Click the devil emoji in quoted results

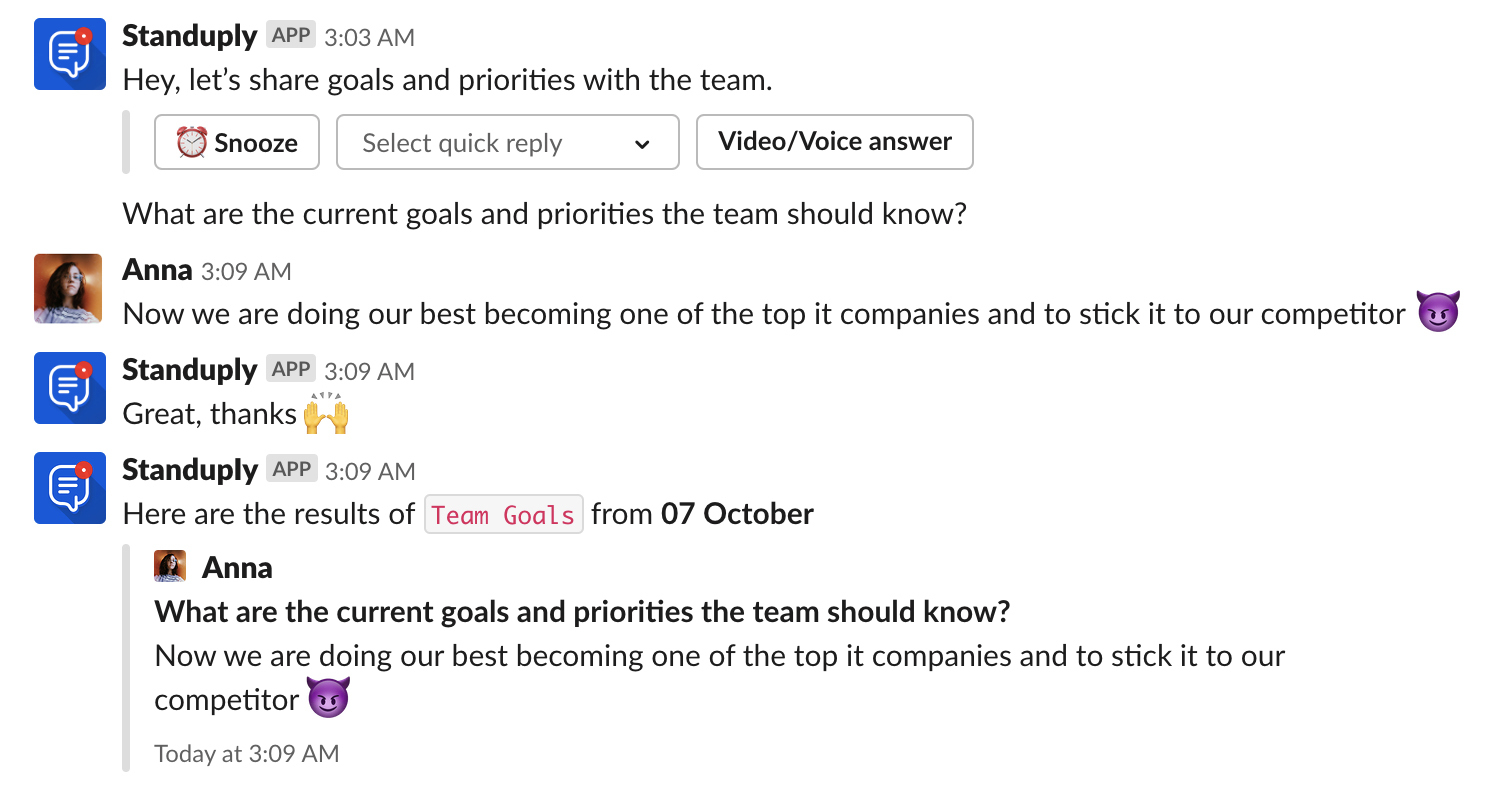(x=328, y=698)
